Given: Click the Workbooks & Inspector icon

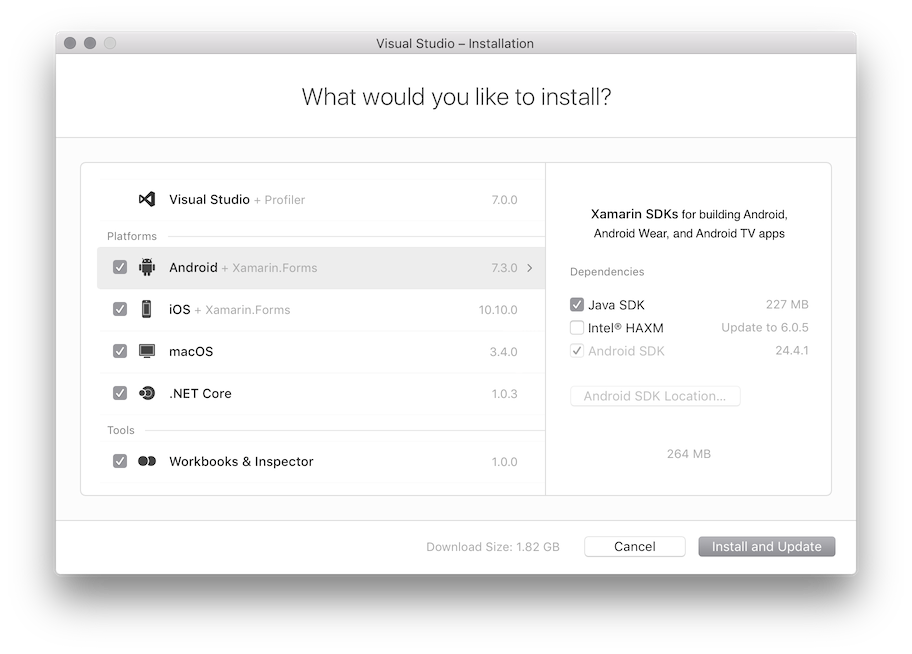Looking at the screenshot, I should point(147,461).
